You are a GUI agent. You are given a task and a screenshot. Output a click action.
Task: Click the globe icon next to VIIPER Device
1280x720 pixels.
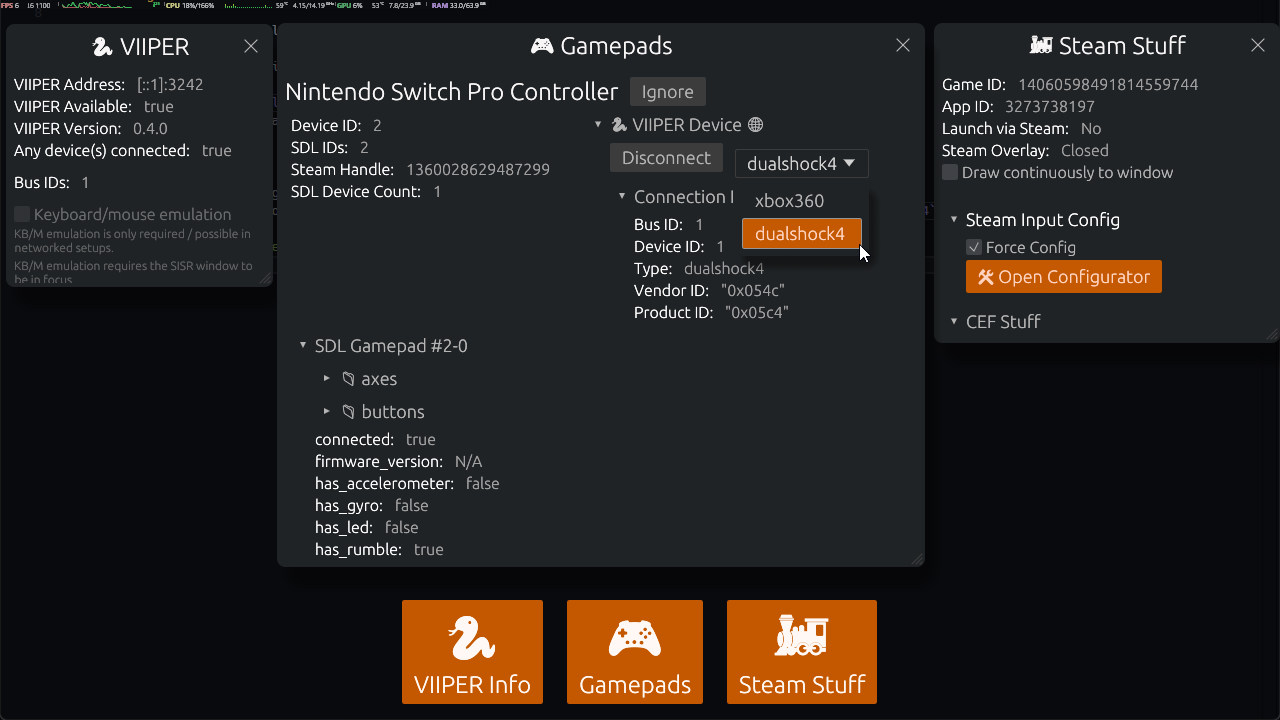pos(757,124)
